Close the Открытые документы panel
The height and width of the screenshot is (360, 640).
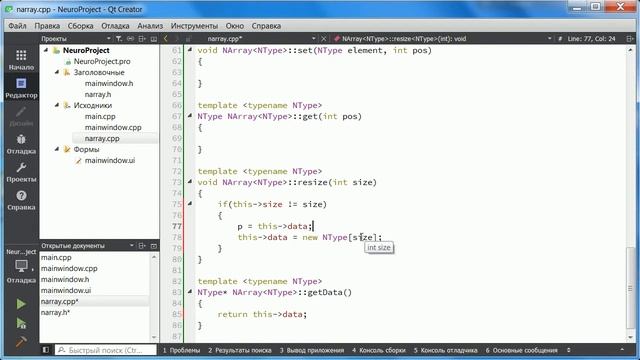coord(154,246)
